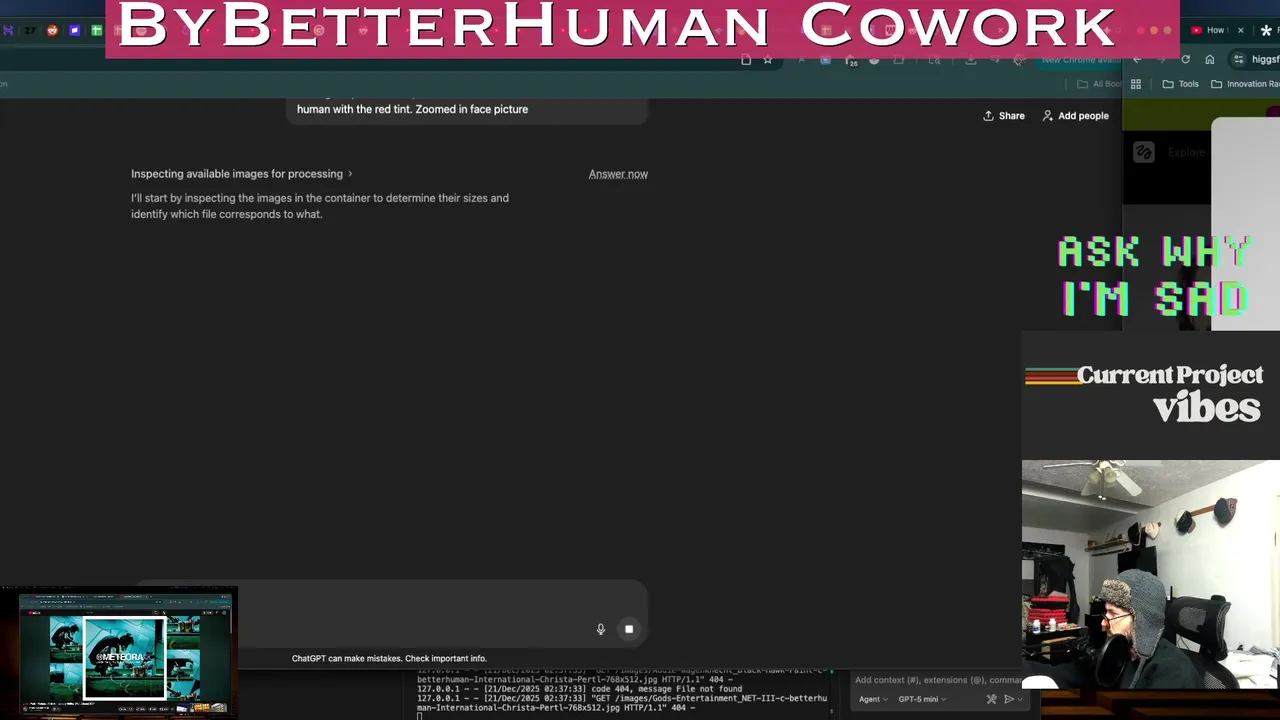1280x720 pixels.
Task: Click the user message 'human with the red tint'
Action: pos(412,109)
